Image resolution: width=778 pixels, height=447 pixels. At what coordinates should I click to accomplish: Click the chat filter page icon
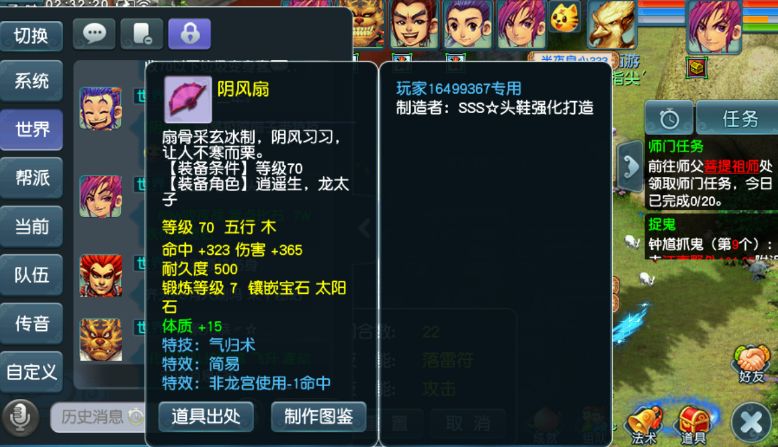pos(142,34)
